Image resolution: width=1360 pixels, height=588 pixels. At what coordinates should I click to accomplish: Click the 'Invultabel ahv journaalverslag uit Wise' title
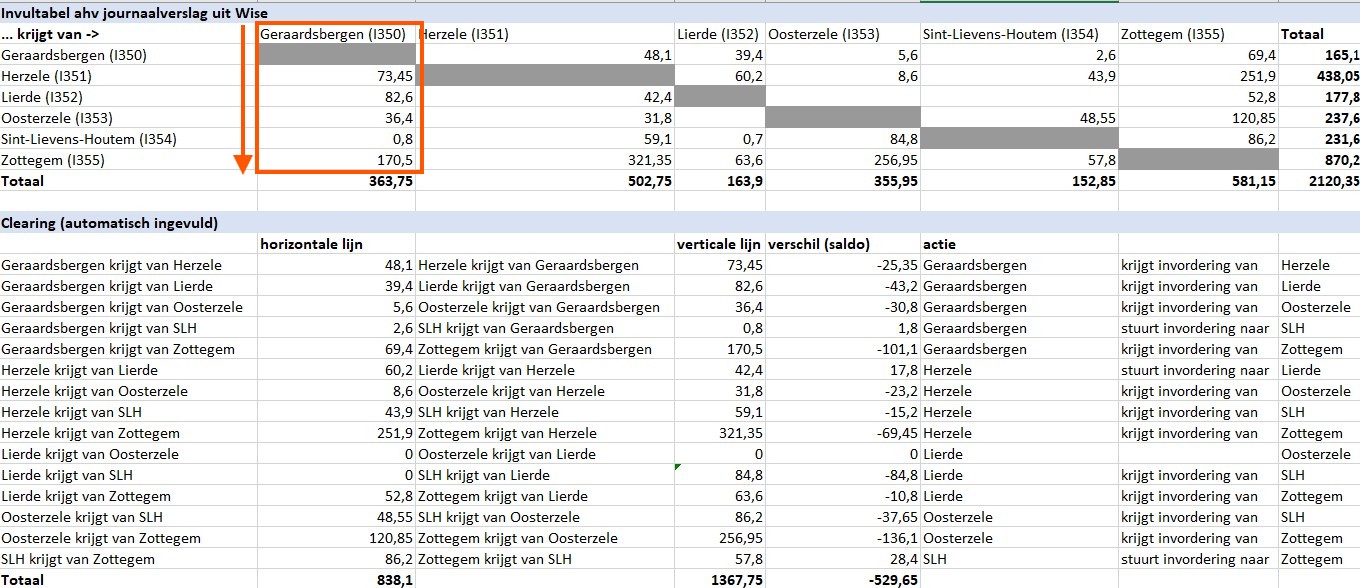point(134,12)
